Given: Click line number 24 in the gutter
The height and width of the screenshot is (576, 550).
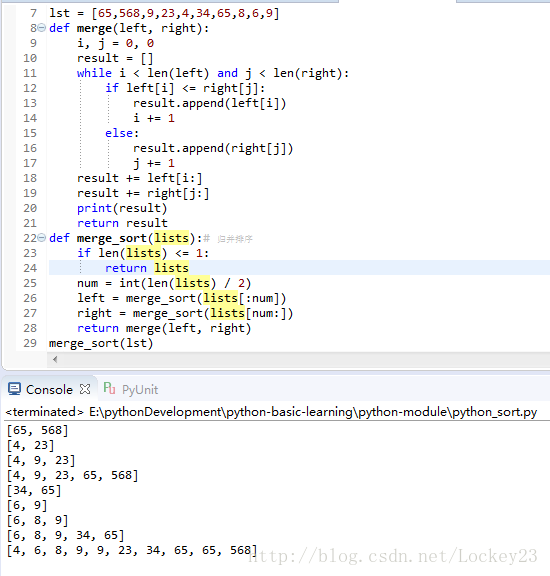Looking at the screenshot, I should 30,268.
